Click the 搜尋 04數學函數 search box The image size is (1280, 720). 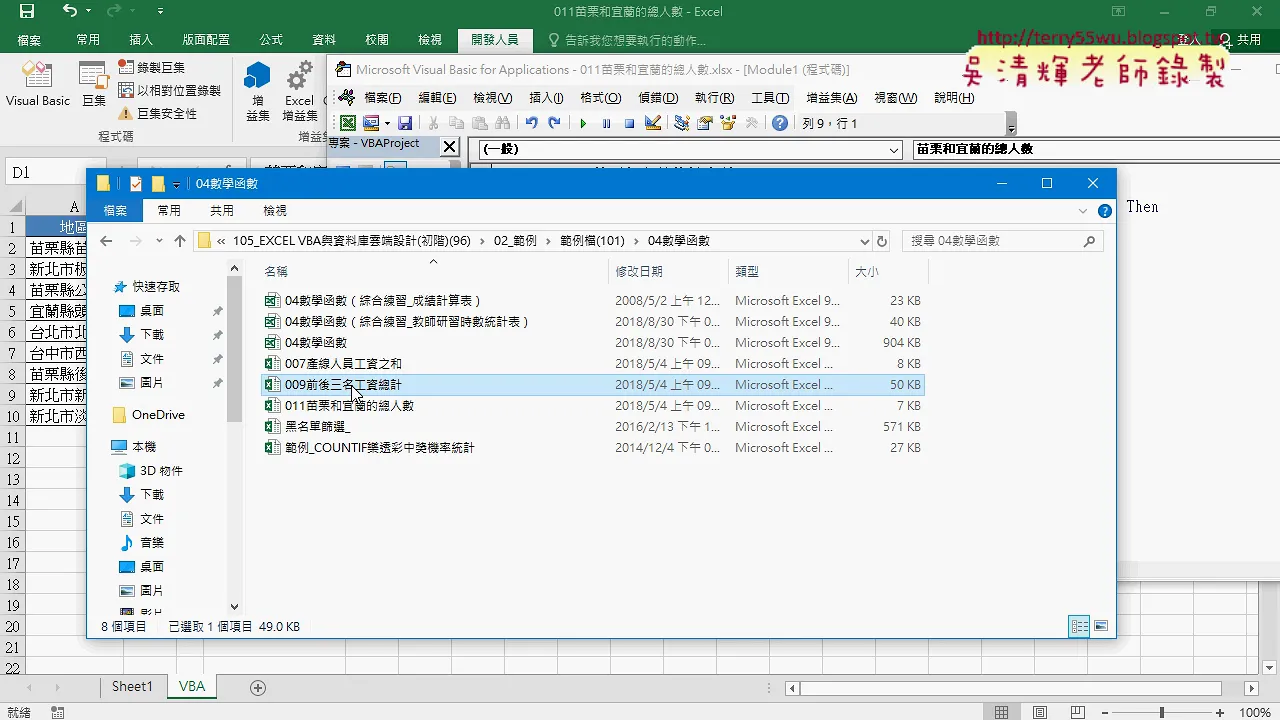click(1002, 241)
